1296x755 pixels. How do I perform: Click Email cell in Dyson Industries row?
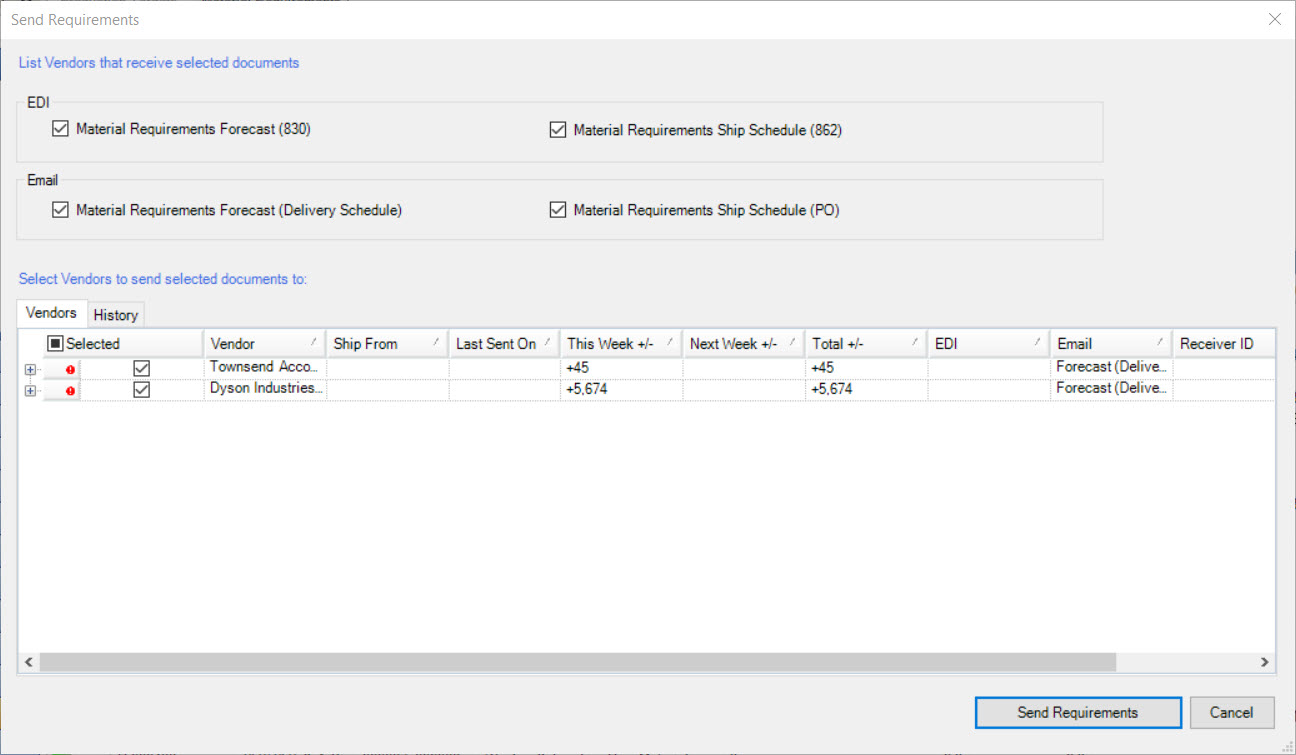tap(1111, 390)
